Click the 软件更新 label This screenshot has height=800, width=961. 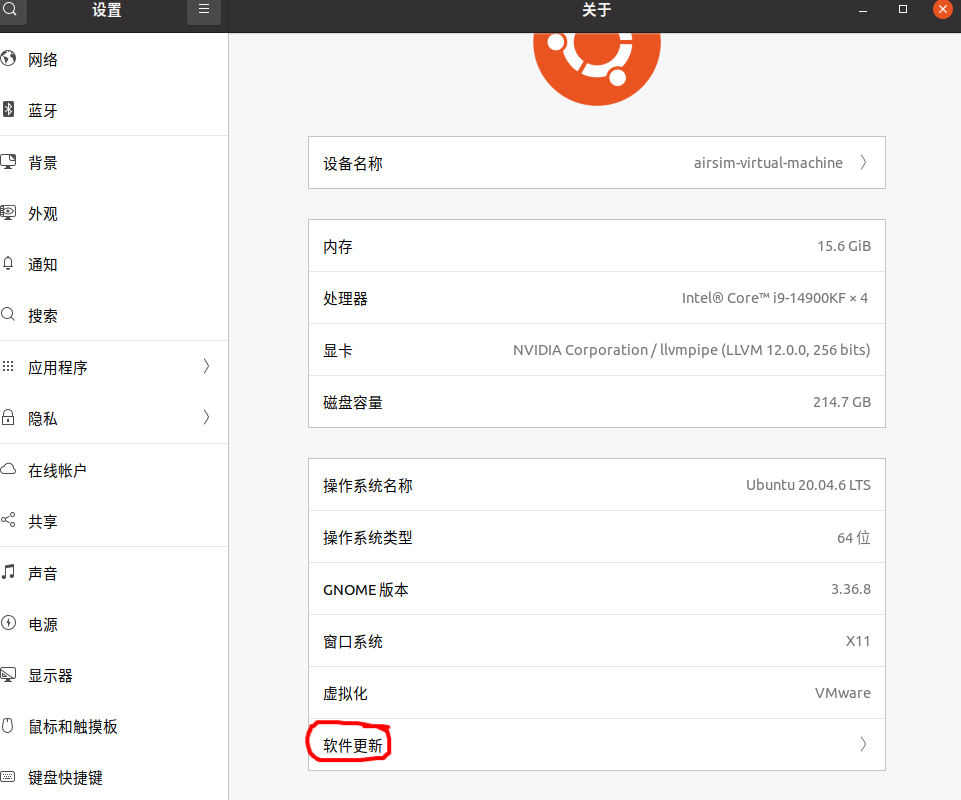353,745
